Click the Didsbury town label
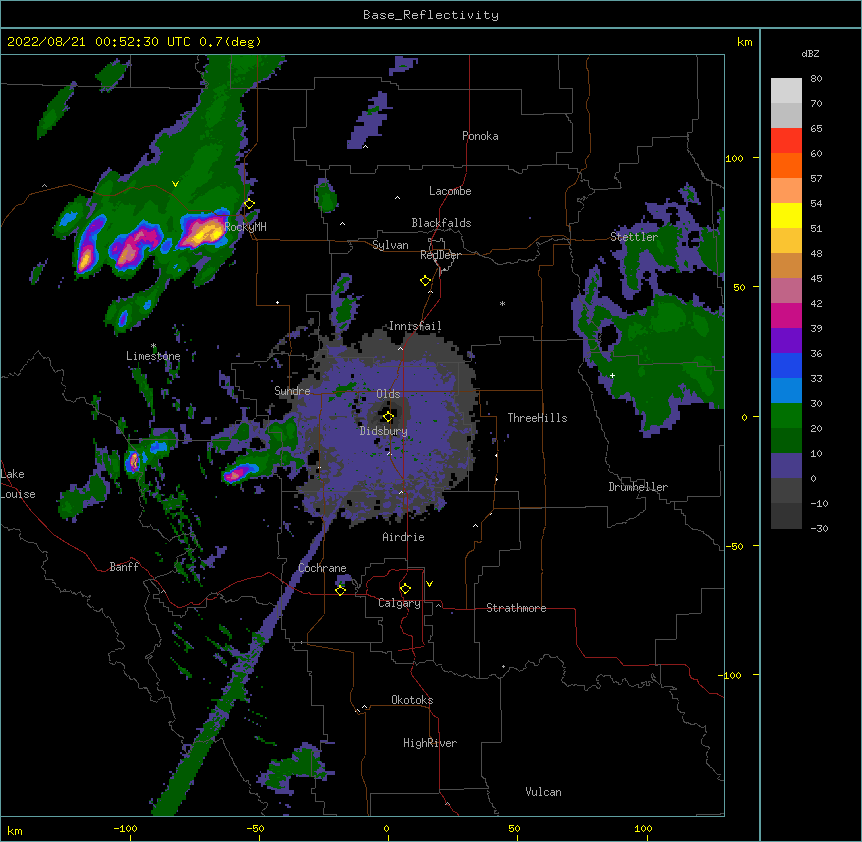This screenshot has width=862, height=842. (383, 431)
